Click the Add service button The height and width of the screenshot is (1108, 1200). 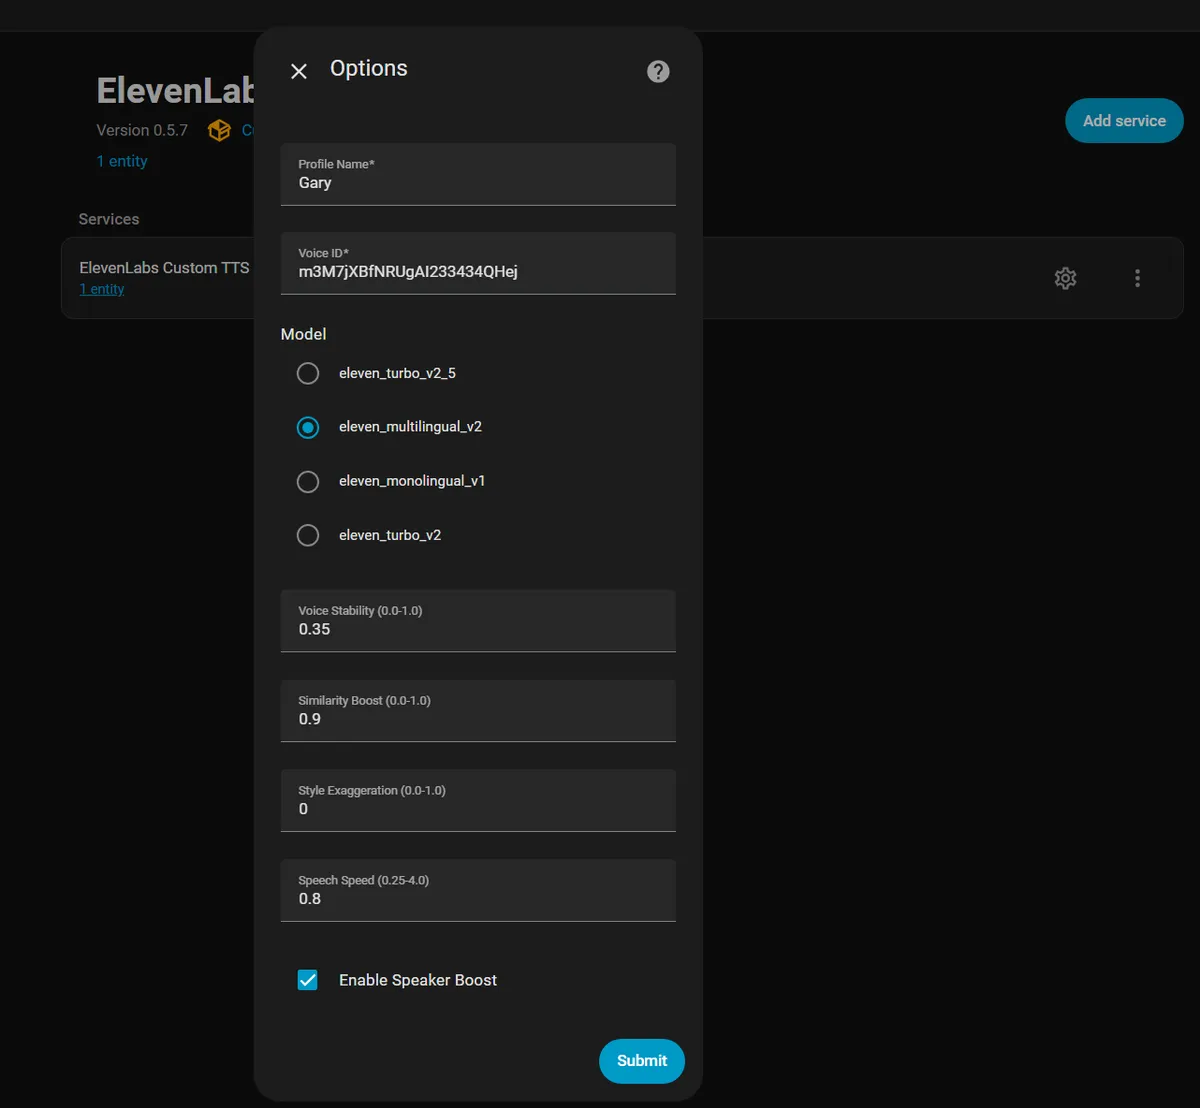[1124, 121]
